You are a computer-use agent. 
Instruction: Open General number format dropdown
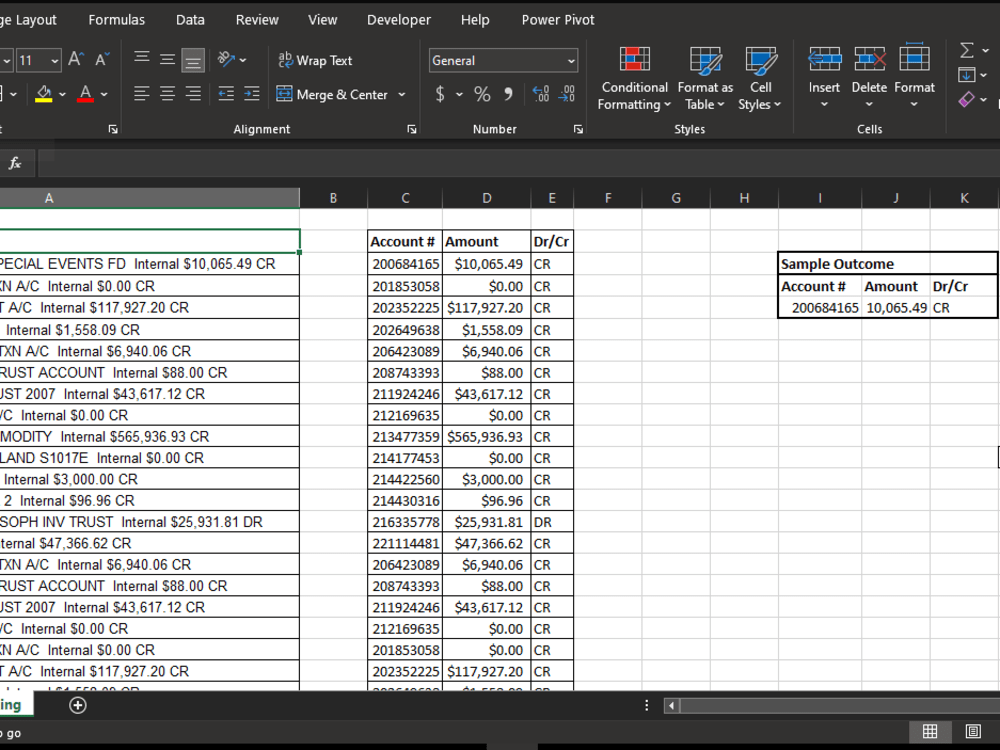pos(571,61)
